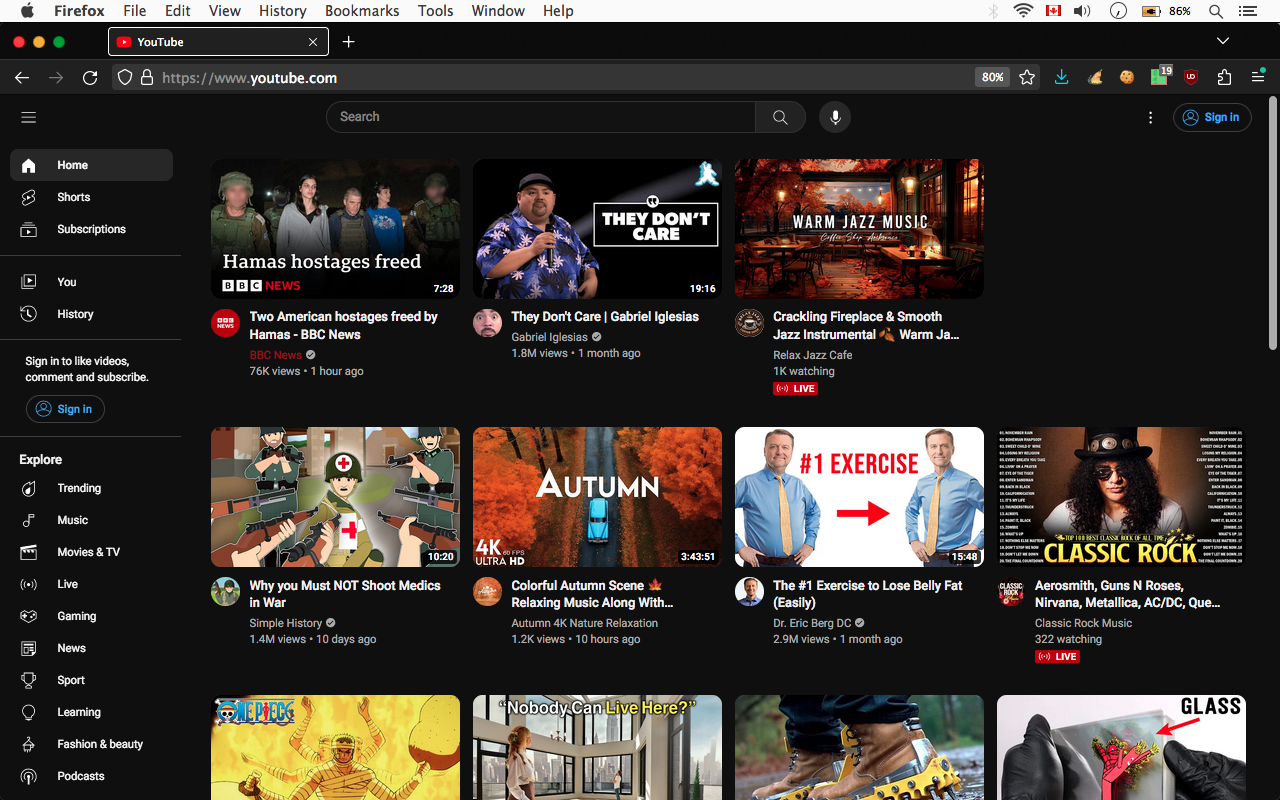Open a new tab with plus button
This screenshot has width=1280, height=800.
coord(348,42)
